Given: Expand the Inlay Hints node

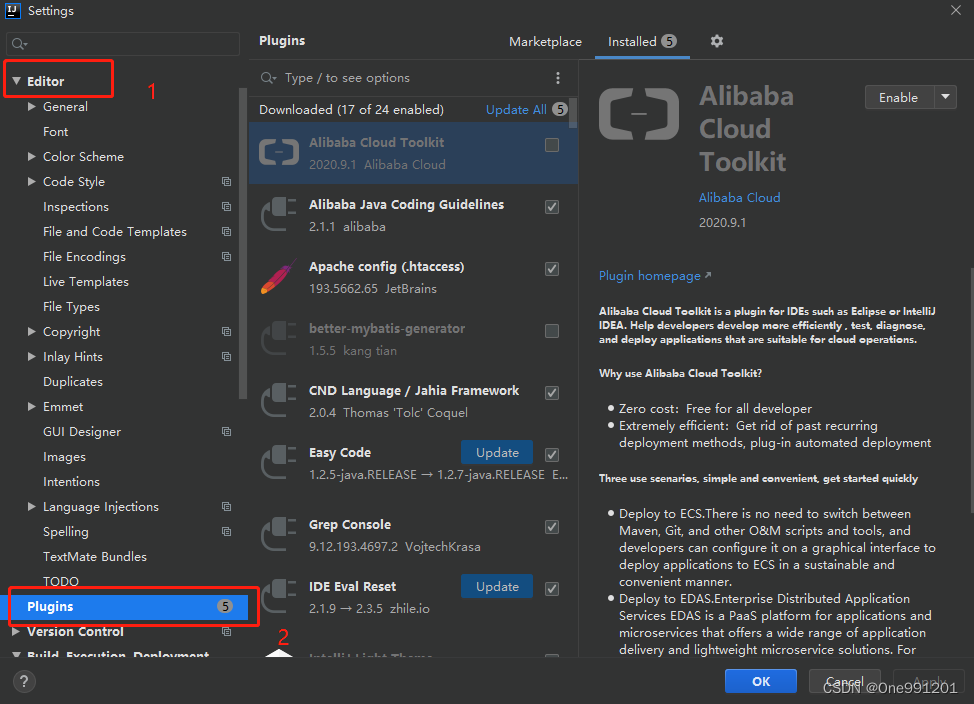Looking at the screenshot, I should pyautogui.click(x=32, y=357).
